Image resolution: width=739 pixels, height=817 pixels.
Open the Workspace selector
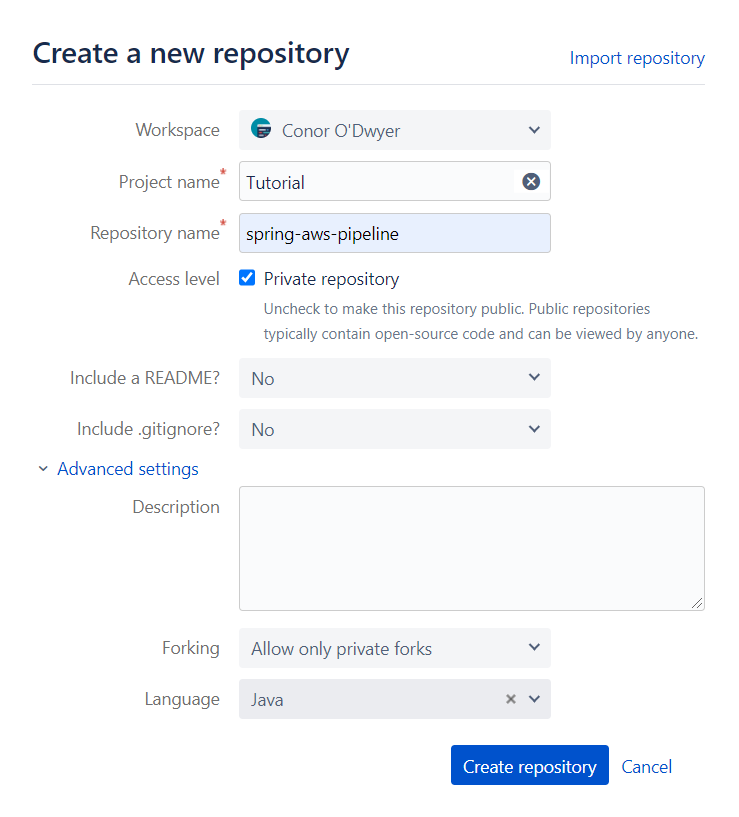[x=394, y=129]
